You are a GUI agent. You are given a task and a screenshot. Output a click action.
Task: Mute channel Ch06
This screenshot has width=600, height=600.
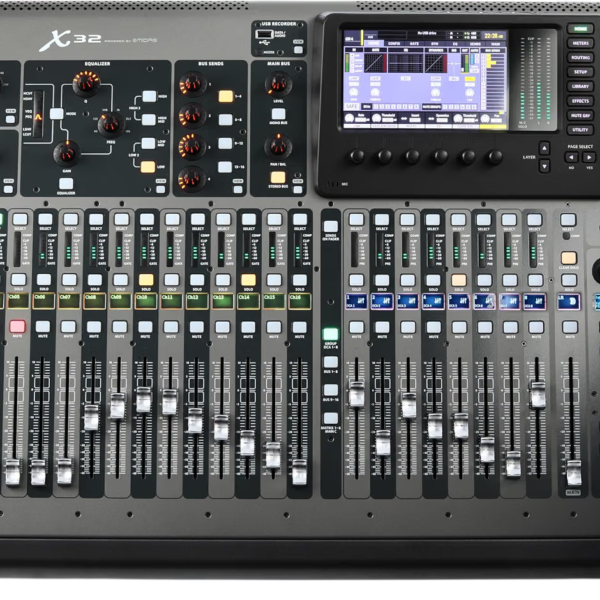[43, 326]
